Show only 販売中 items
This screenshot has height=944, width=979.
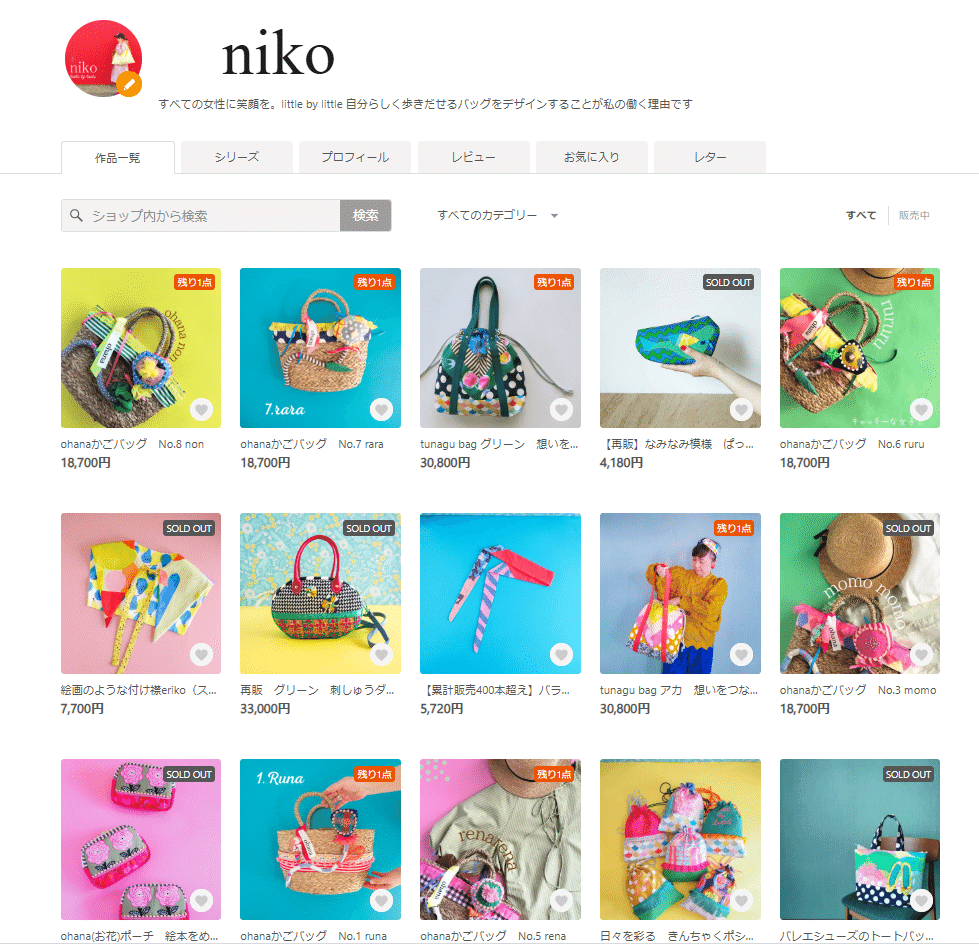(914, 215)
